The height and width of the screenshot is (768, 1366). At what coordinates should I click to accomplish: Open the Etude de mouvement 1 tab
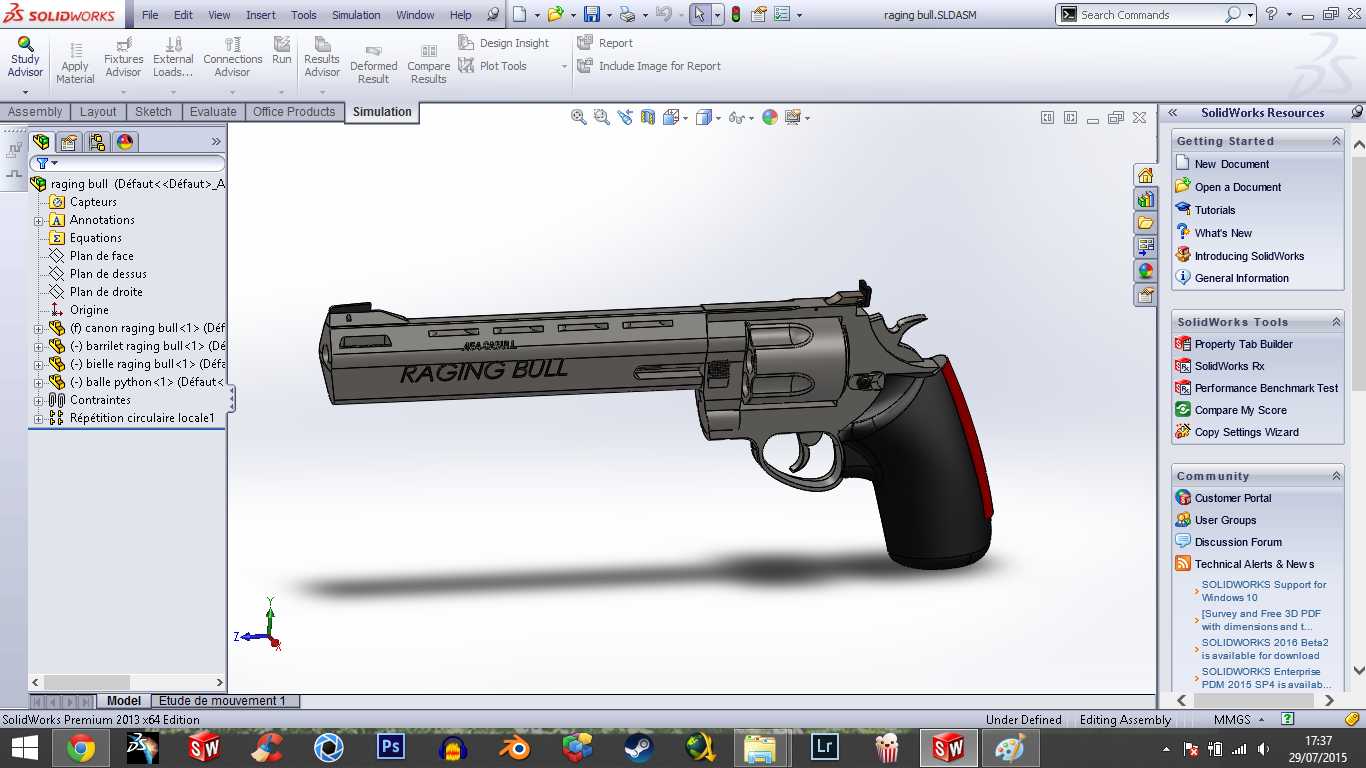tap(222, 701)
